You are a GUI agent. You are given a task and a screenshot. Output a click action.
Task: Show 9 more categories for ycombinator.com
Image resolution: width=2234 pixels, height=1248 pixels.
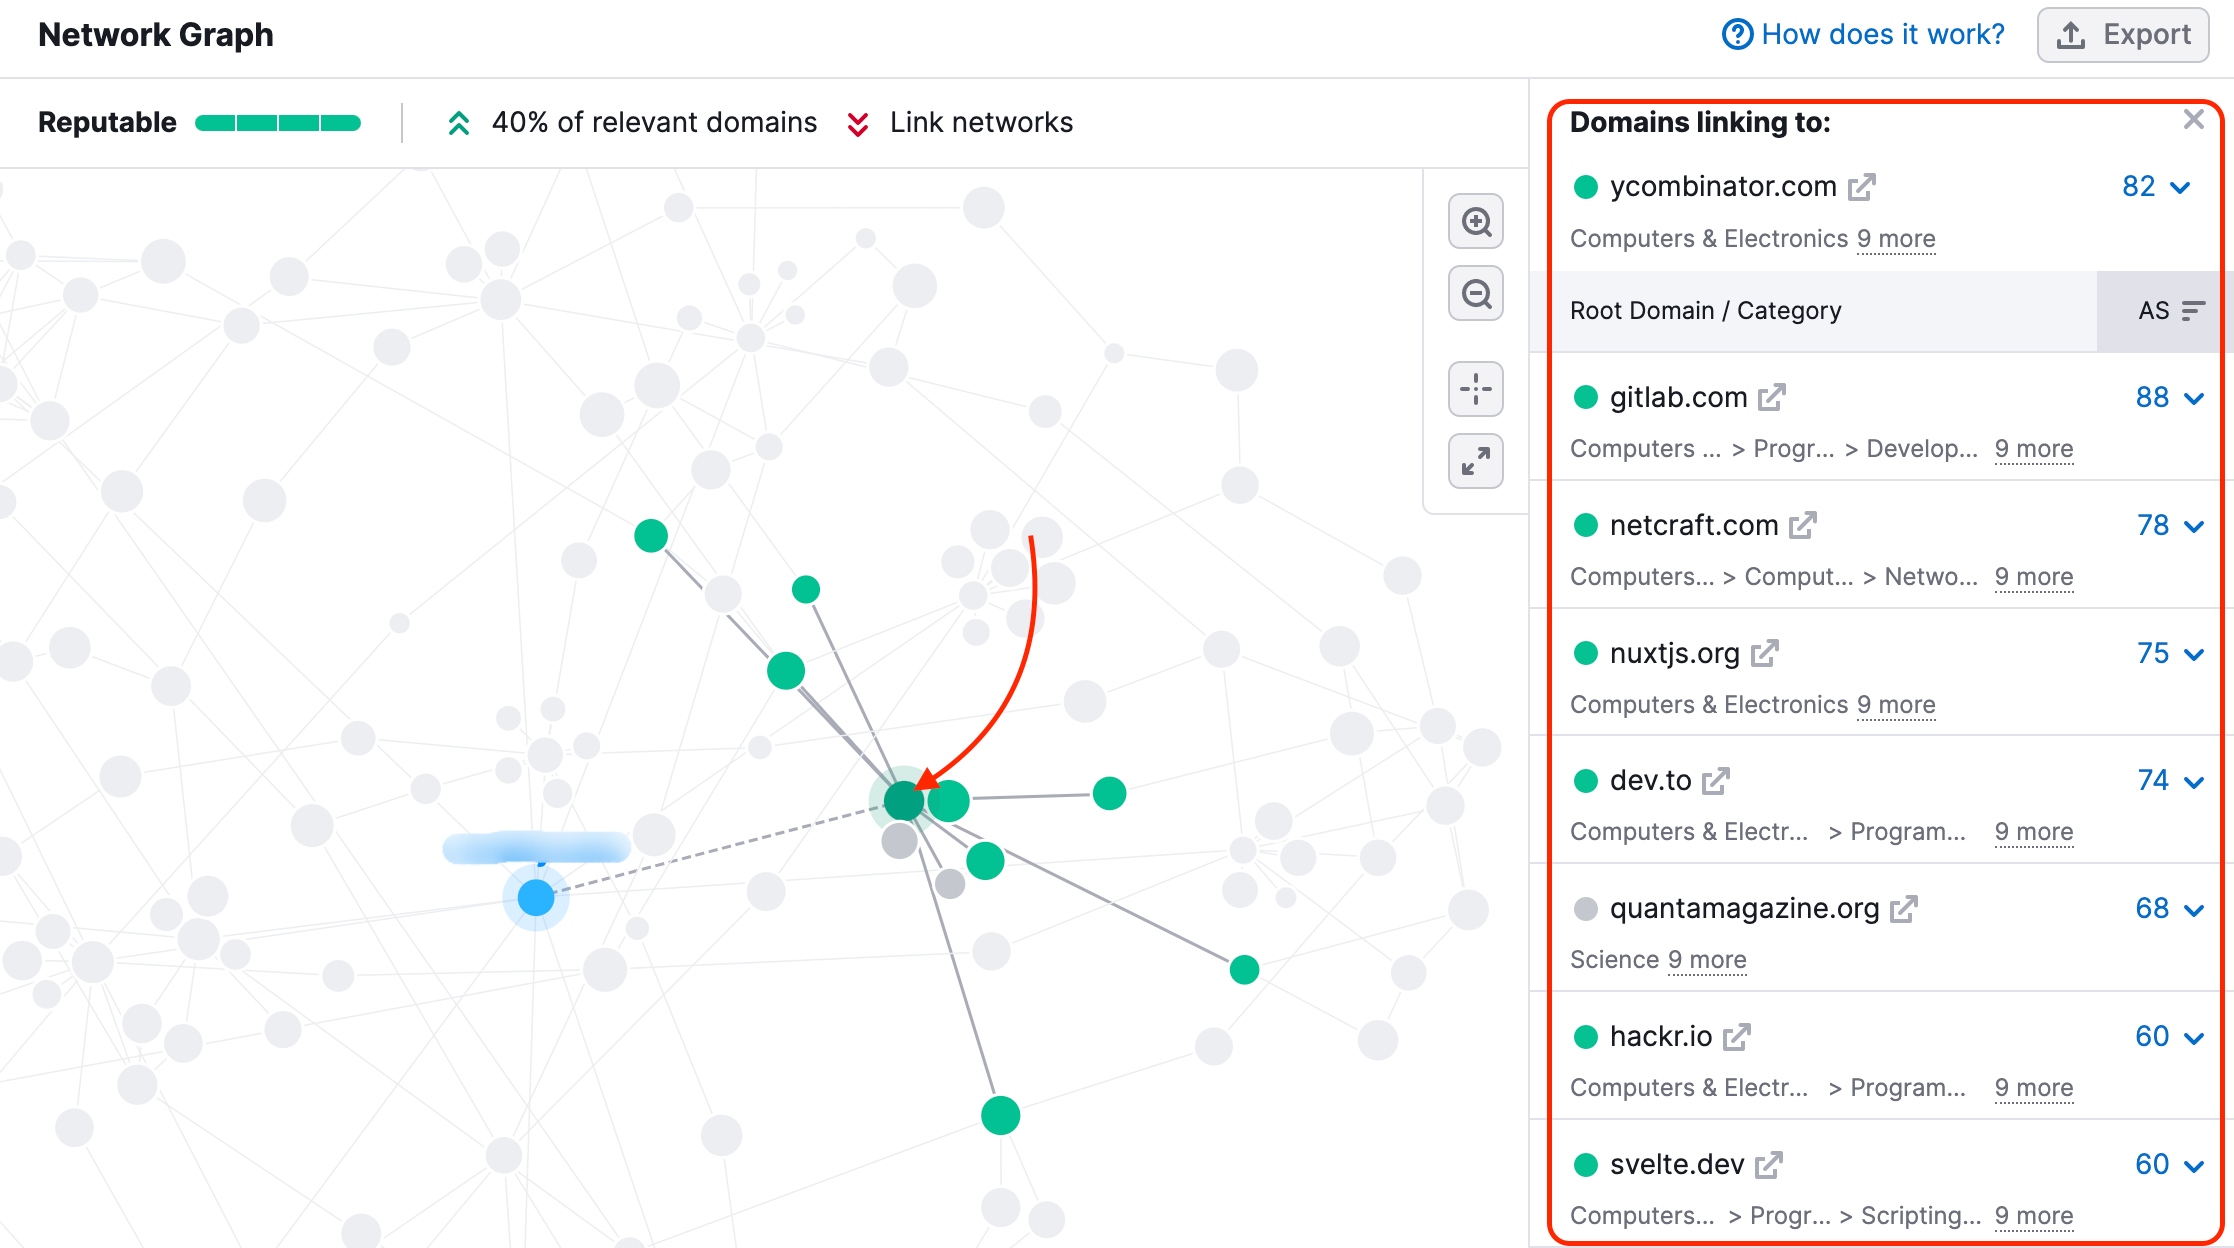[x=1896, y=239]
